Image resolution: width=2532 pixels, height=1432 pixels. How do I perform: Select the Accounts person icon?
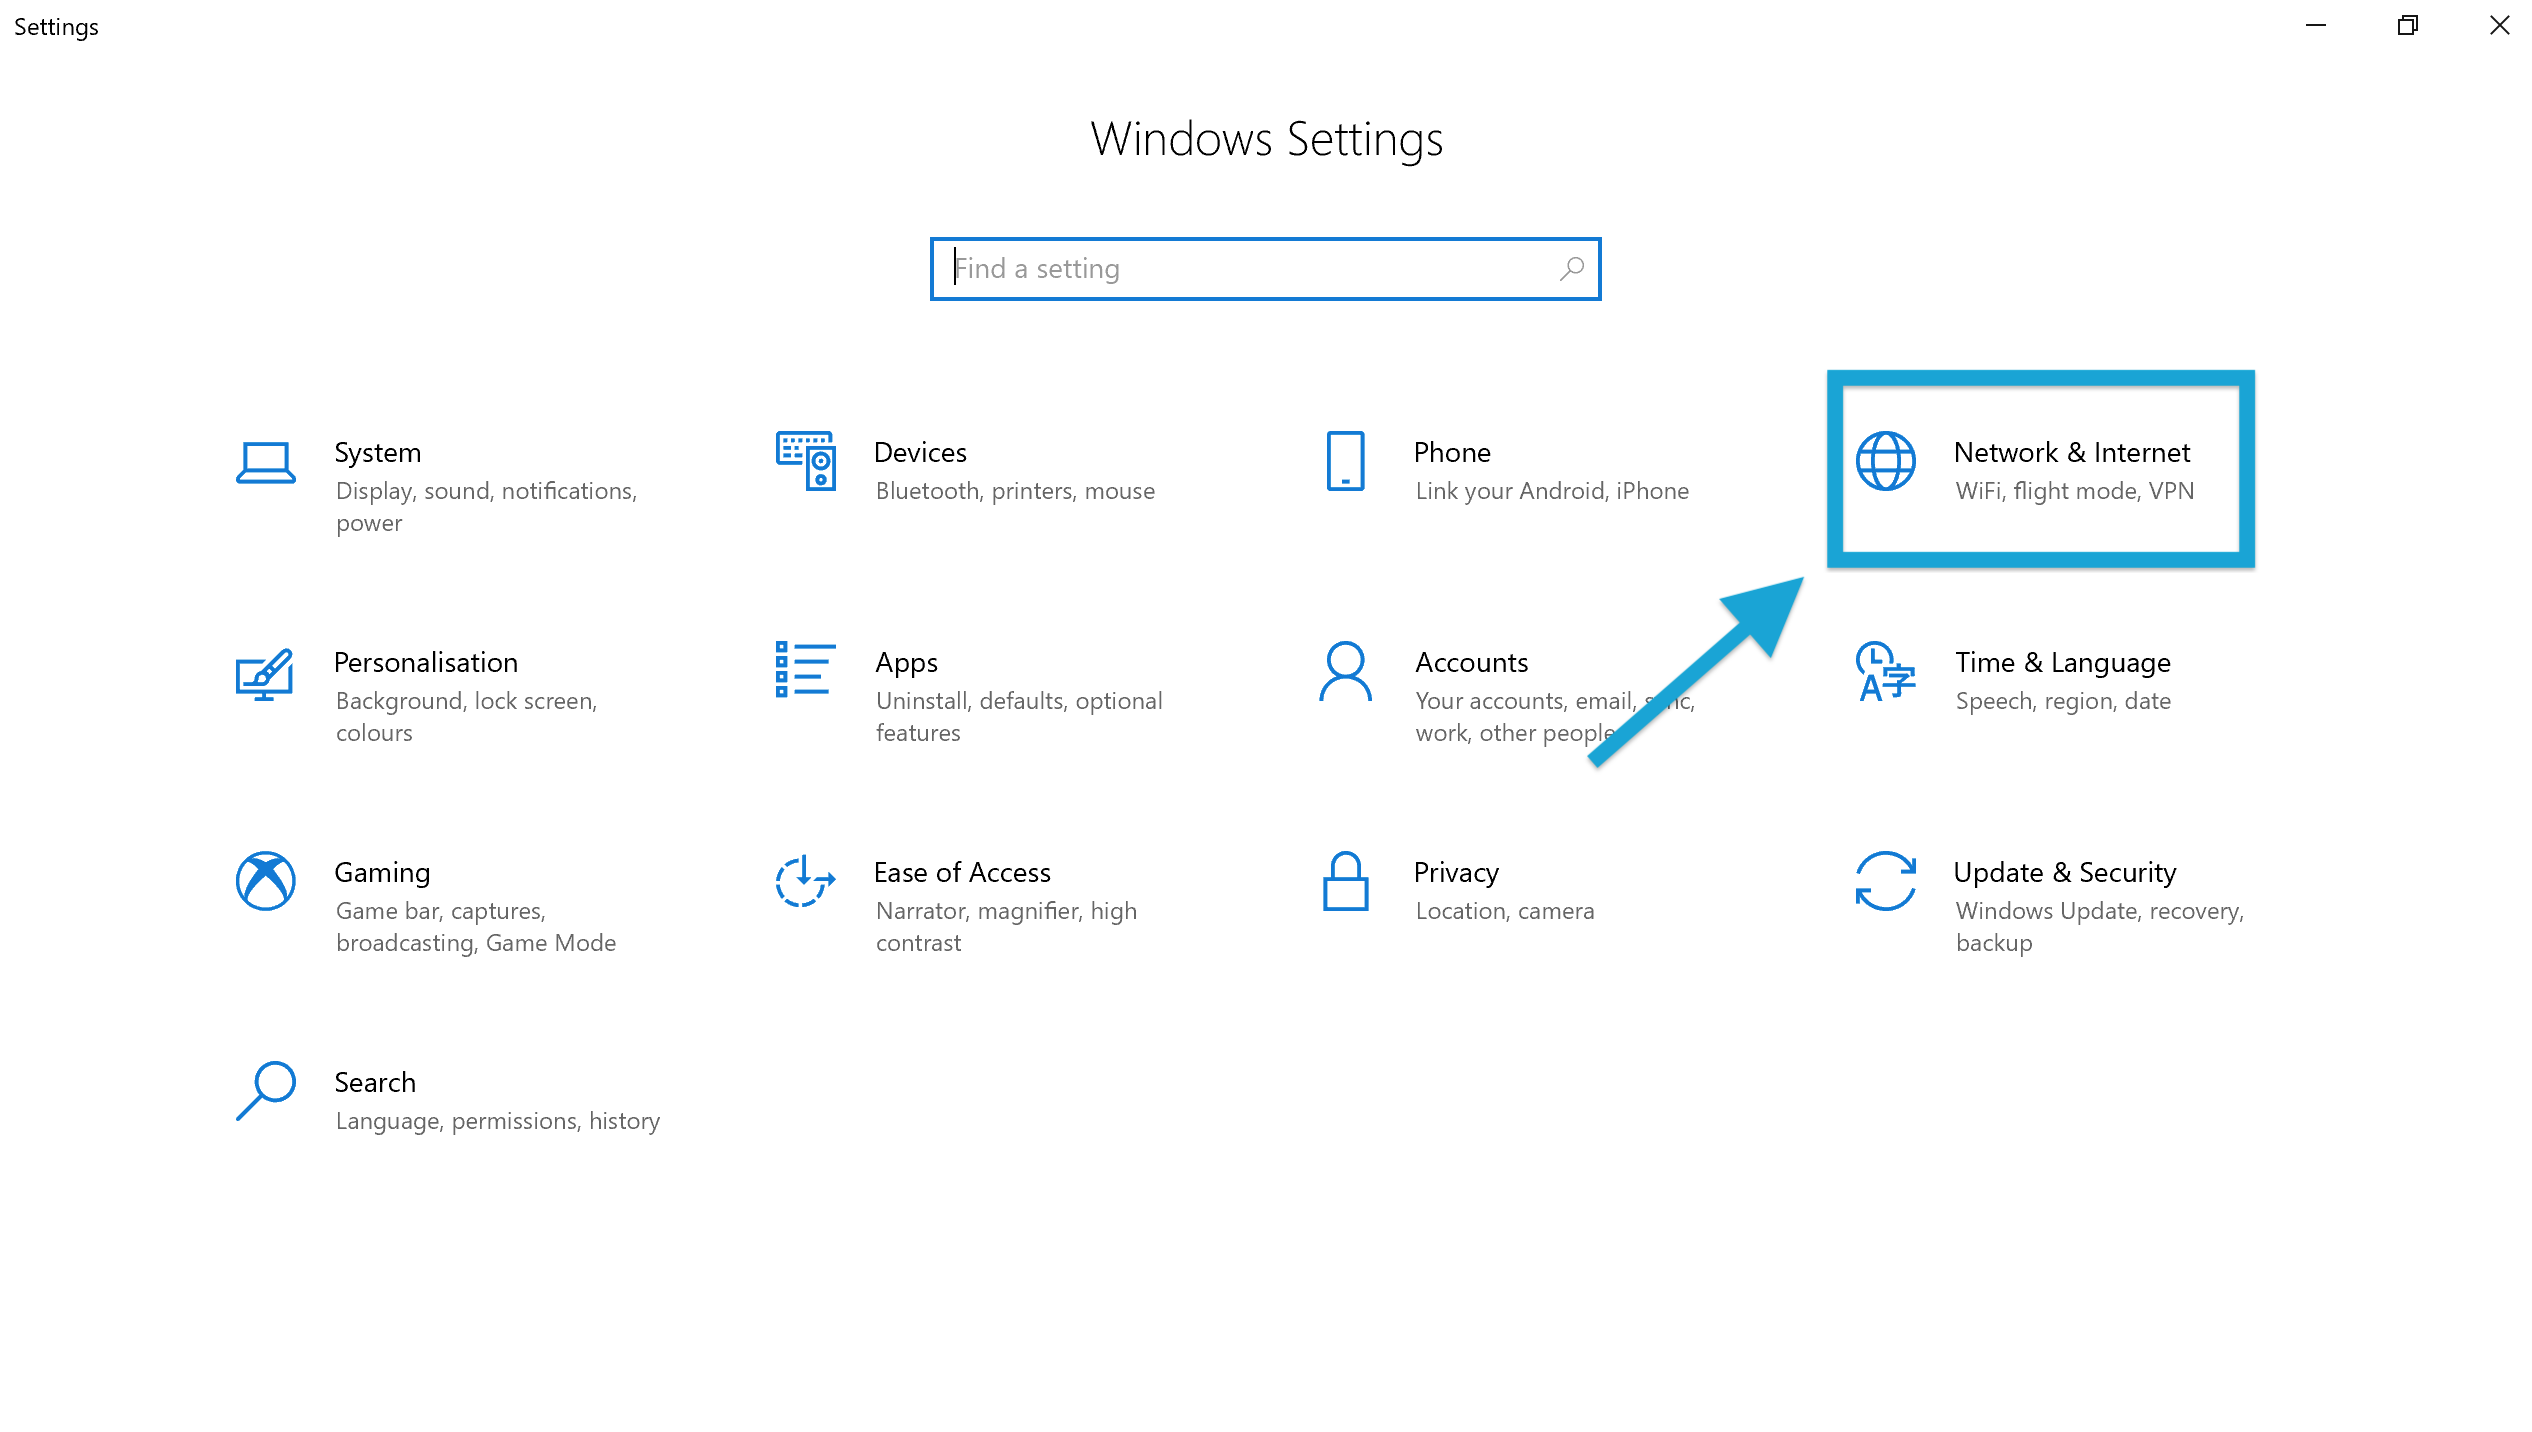1345,671
